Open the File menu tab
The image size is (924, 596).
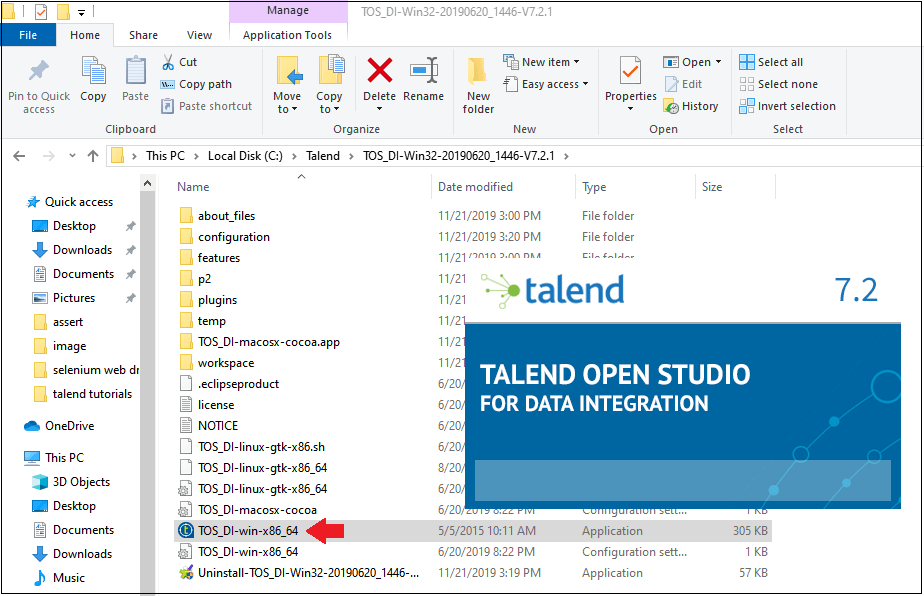[x=28, y=35]
